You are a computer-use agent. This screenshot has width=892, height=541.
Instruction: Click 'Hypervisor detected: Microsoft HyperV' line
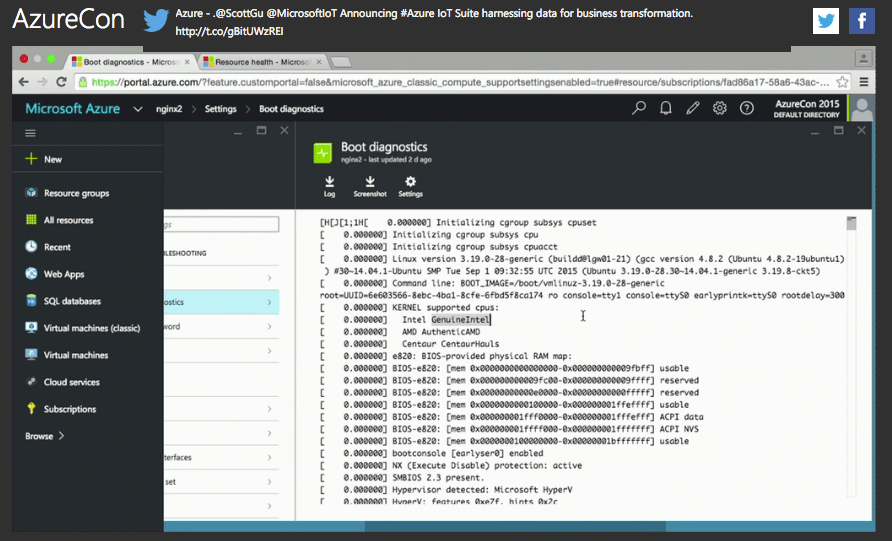(482, 490)
